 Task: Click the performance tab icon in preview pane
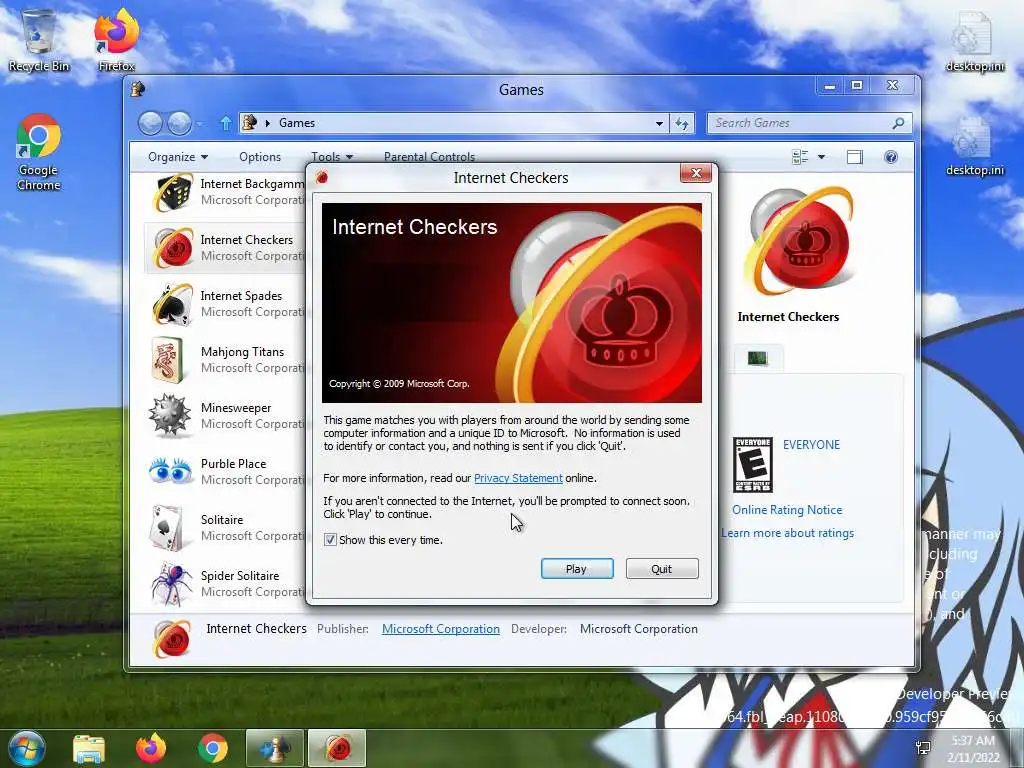click(x=757, y=358)
